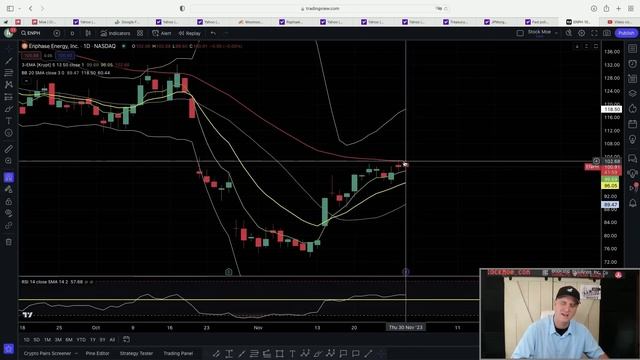Set the 1Y date range

tap(93, 340)
